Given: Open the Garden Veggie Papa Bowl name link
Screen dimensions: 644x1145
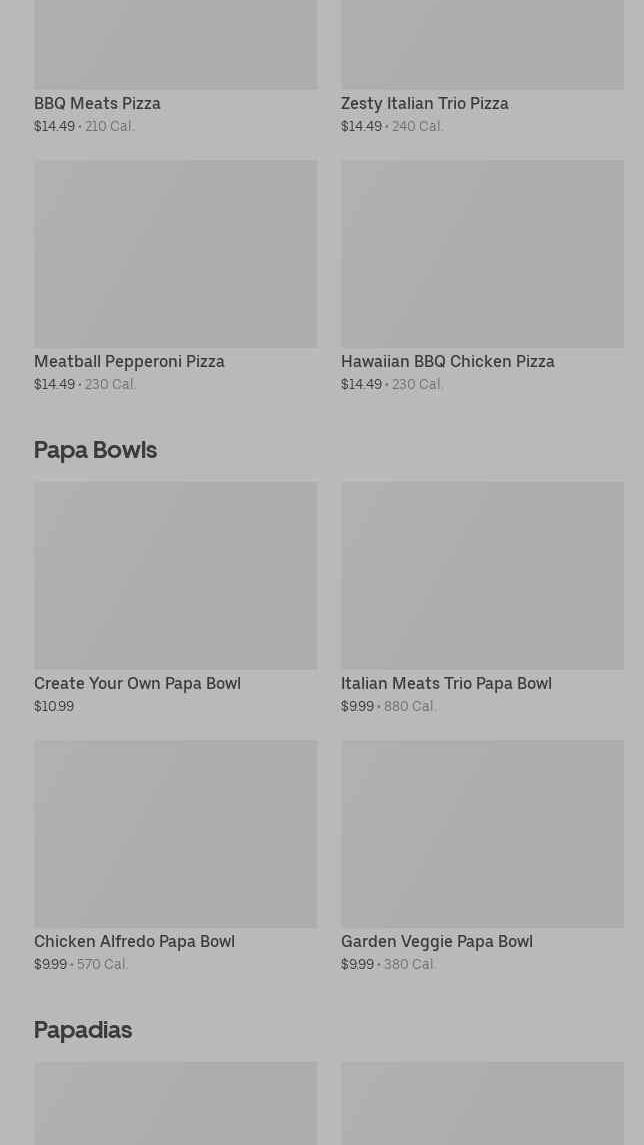Looking at the screenshot, I should coord(436,941).
